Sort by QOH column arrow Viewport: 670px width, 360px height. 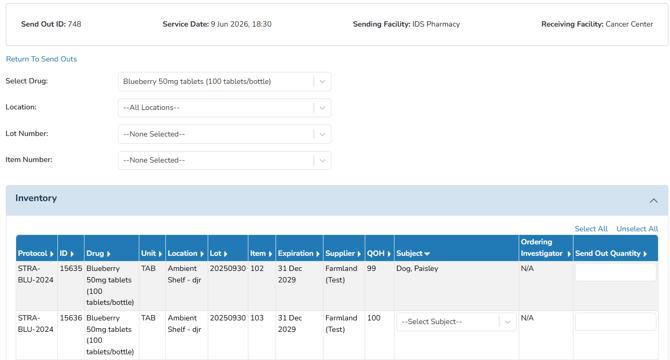389,254
